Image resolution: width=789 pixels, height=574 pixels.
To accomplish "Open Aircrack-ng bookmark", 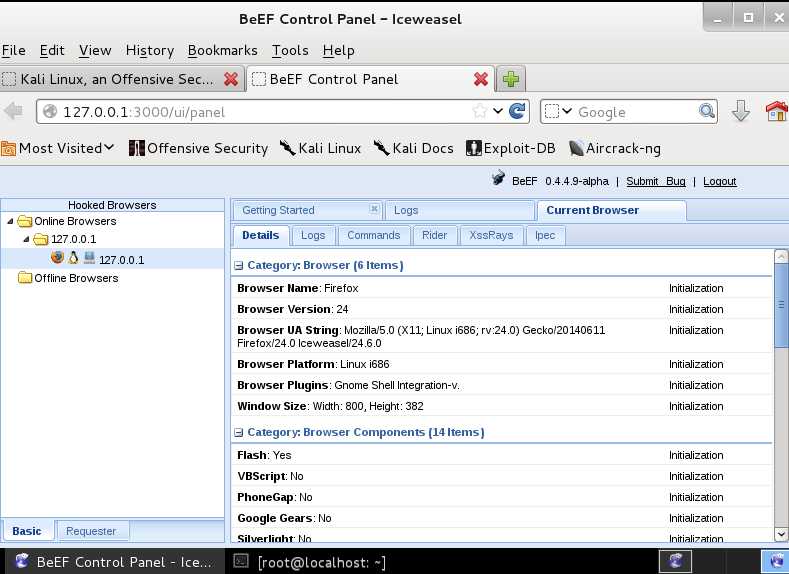I will tap(615, 148).
